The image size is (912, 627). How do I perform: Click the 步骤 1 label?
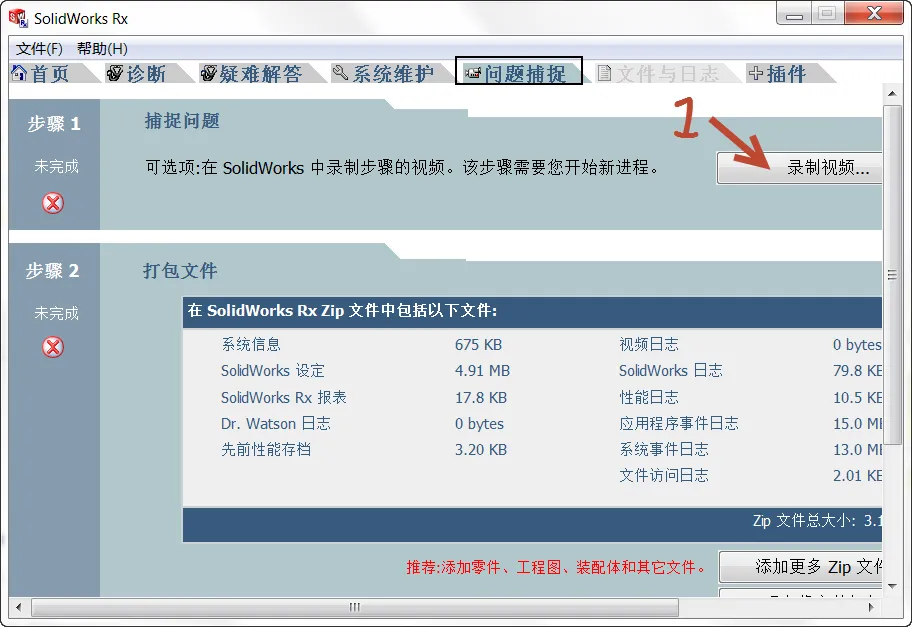[x=54, y=124]
